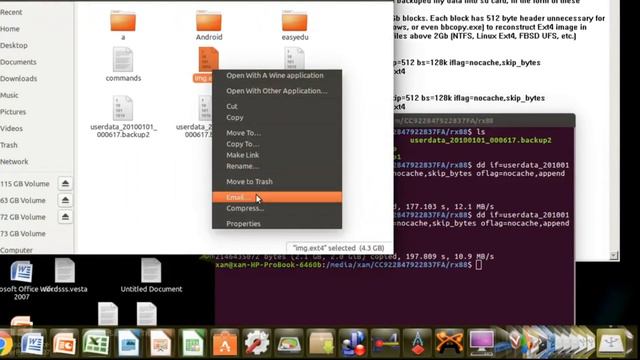Screen dimensions: 640x360
Task: Open the 73 GB Volume in sidebar
Action: 23,233
